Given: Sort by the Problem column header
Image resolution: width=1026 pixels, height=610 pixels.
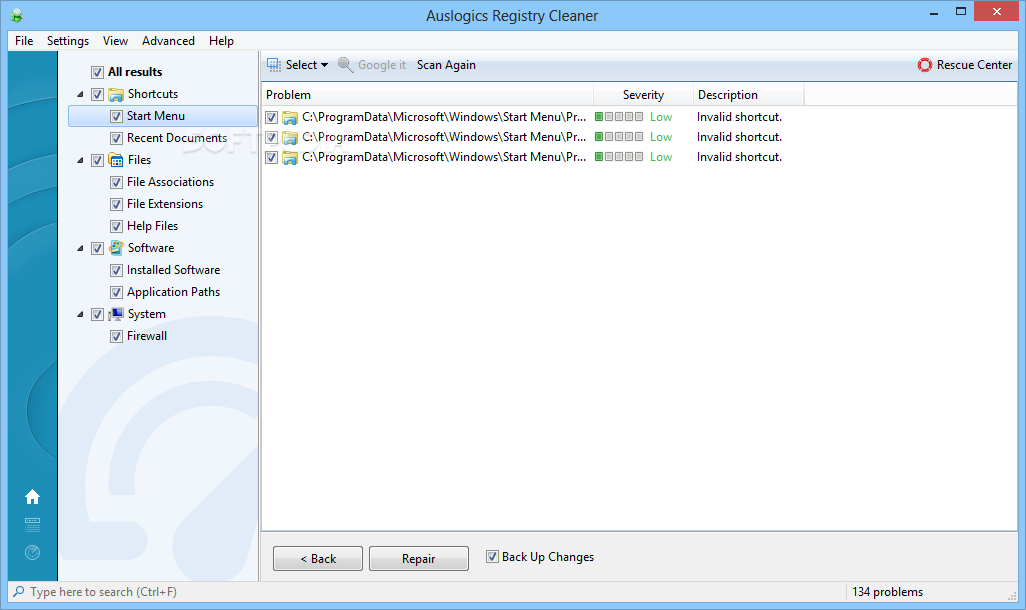Looking at the screenshot, I should click(x=427, y=95).
